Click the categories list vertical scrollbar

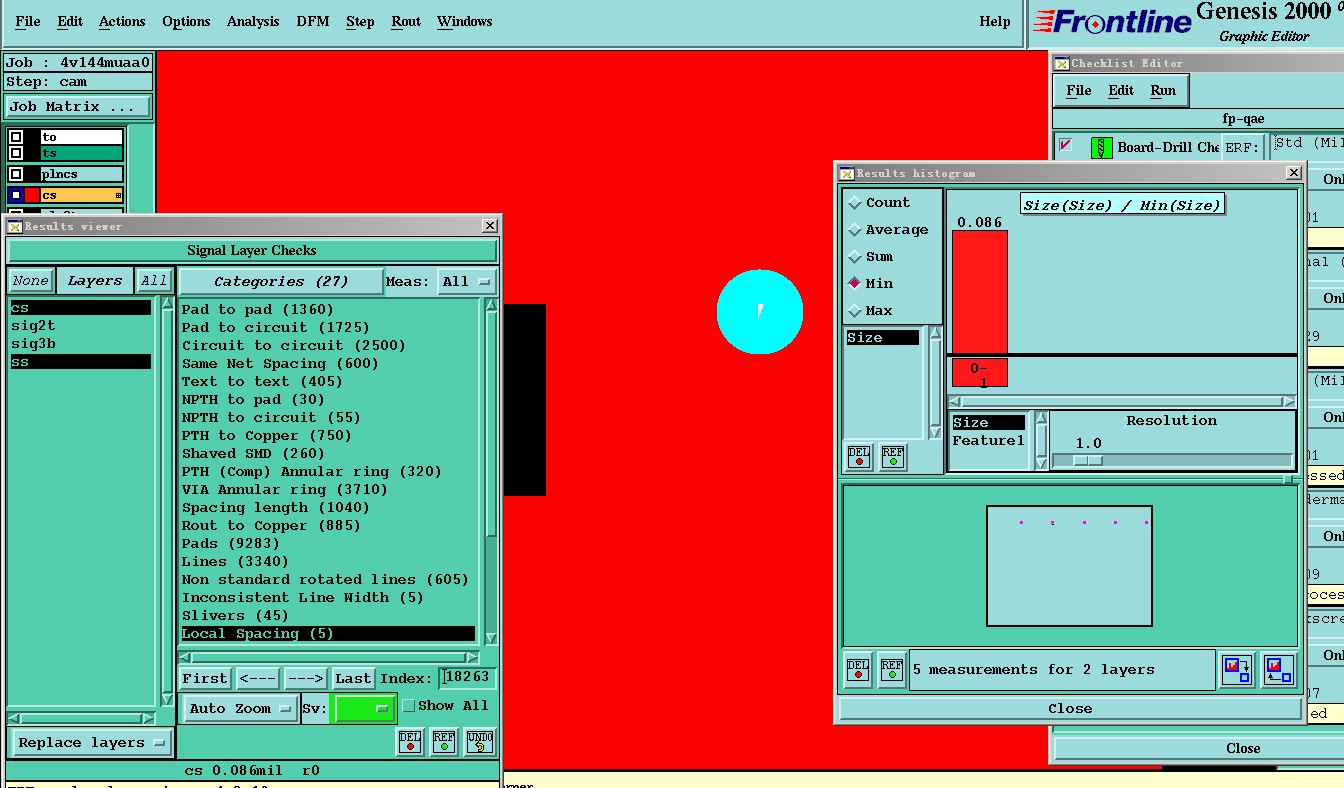click(491, 472)
